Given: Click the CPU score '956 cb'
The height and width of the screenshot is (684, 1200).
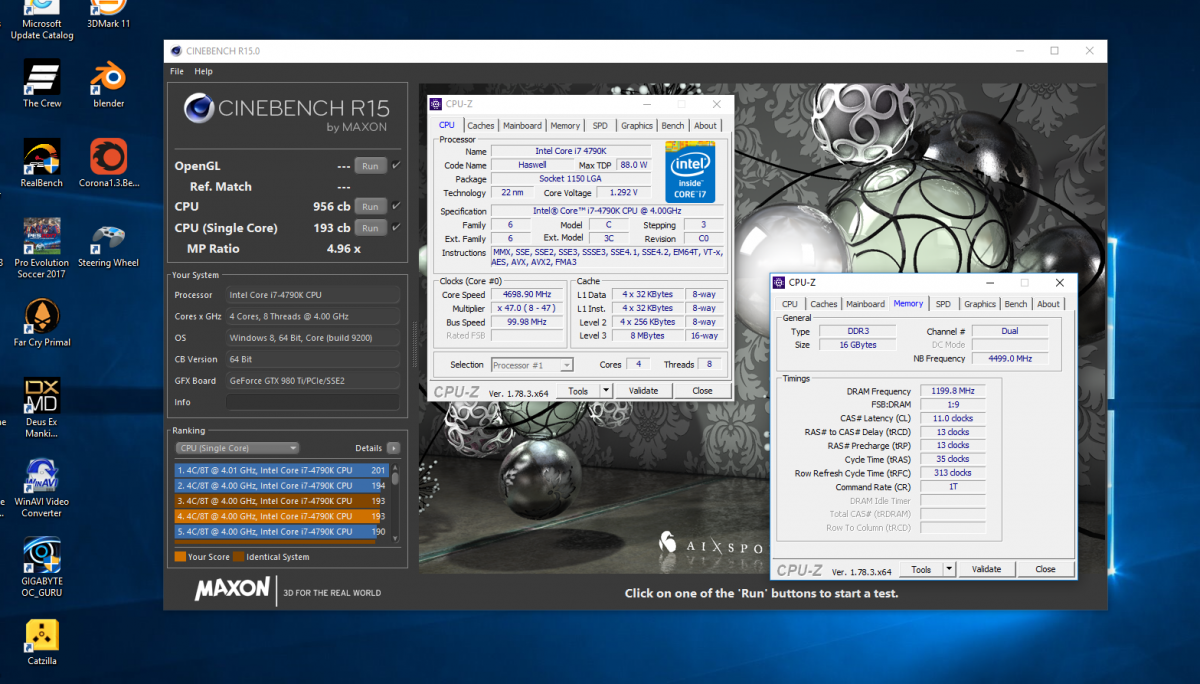Looking at the screenshot, I should (331, 207).
